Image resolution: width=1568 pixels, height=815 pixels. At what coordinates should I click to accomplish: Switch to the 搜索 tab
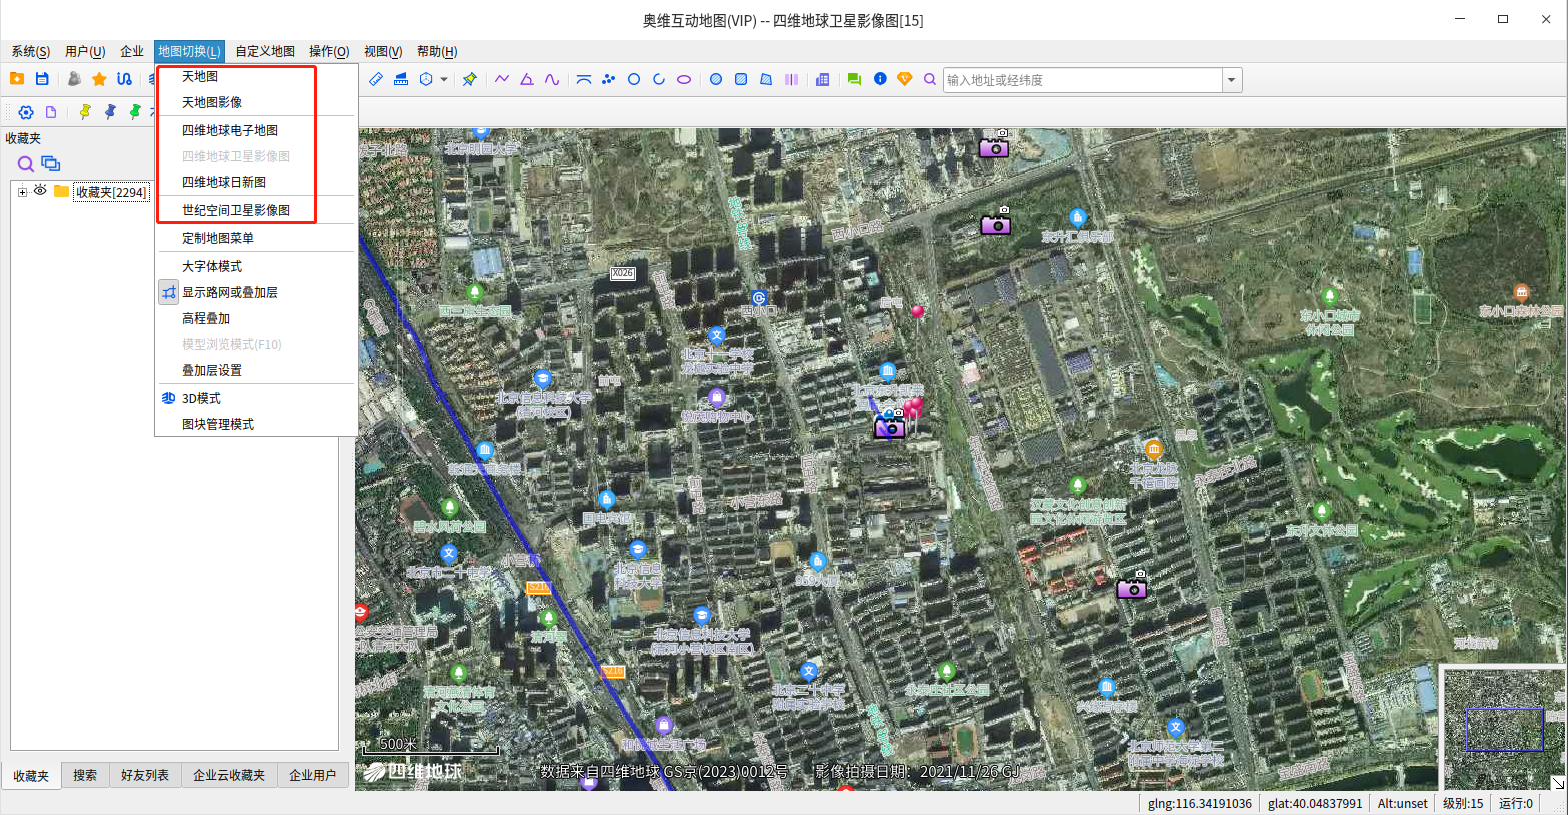[85, 775]
